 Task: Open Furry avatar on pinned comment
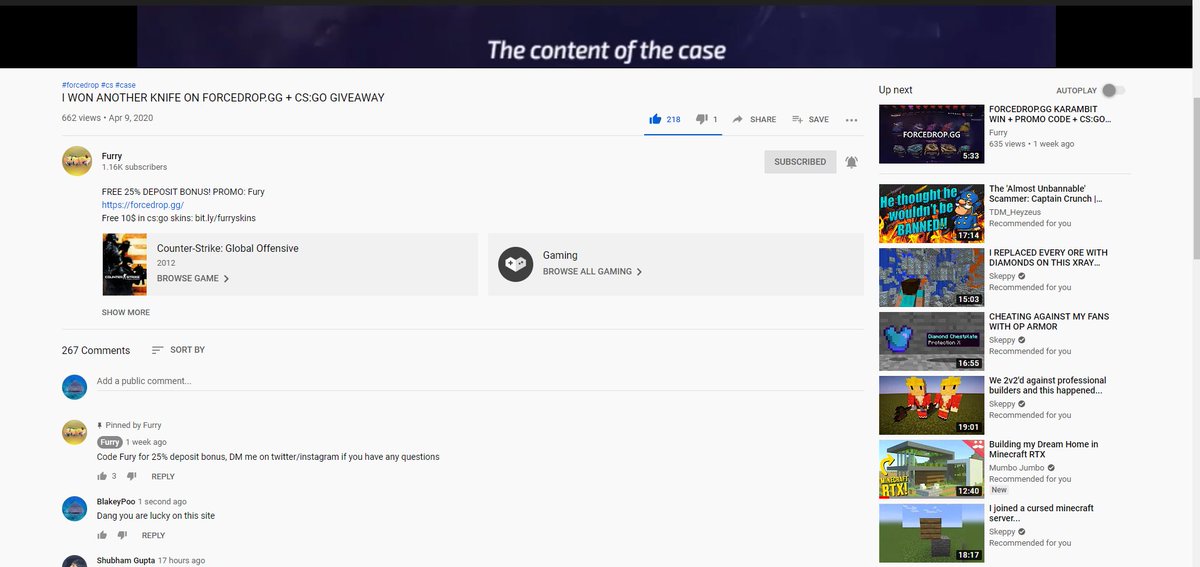[x=75, y=432]
